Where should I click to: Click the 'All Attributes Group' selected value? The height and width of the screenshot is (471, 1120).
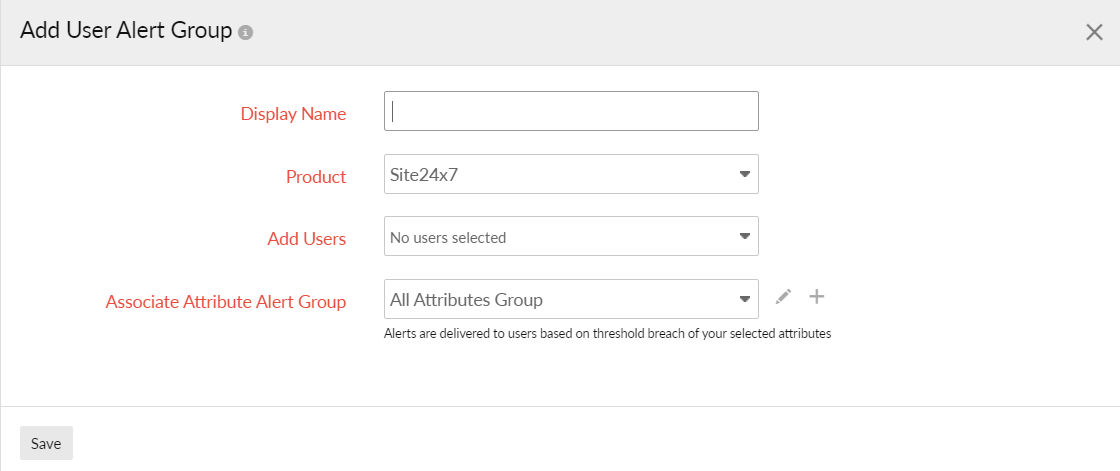coord(467,300)
